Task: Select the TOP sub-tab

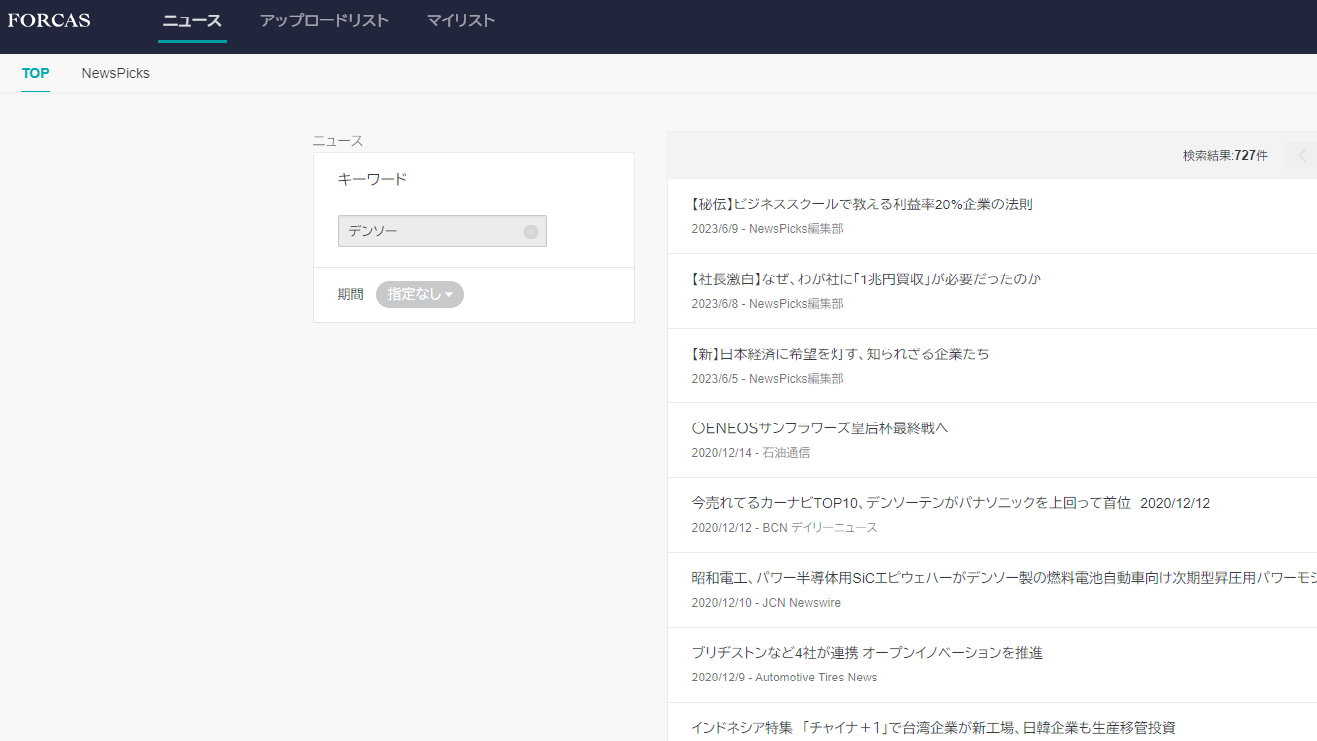Action: click(x=35, y=73)
